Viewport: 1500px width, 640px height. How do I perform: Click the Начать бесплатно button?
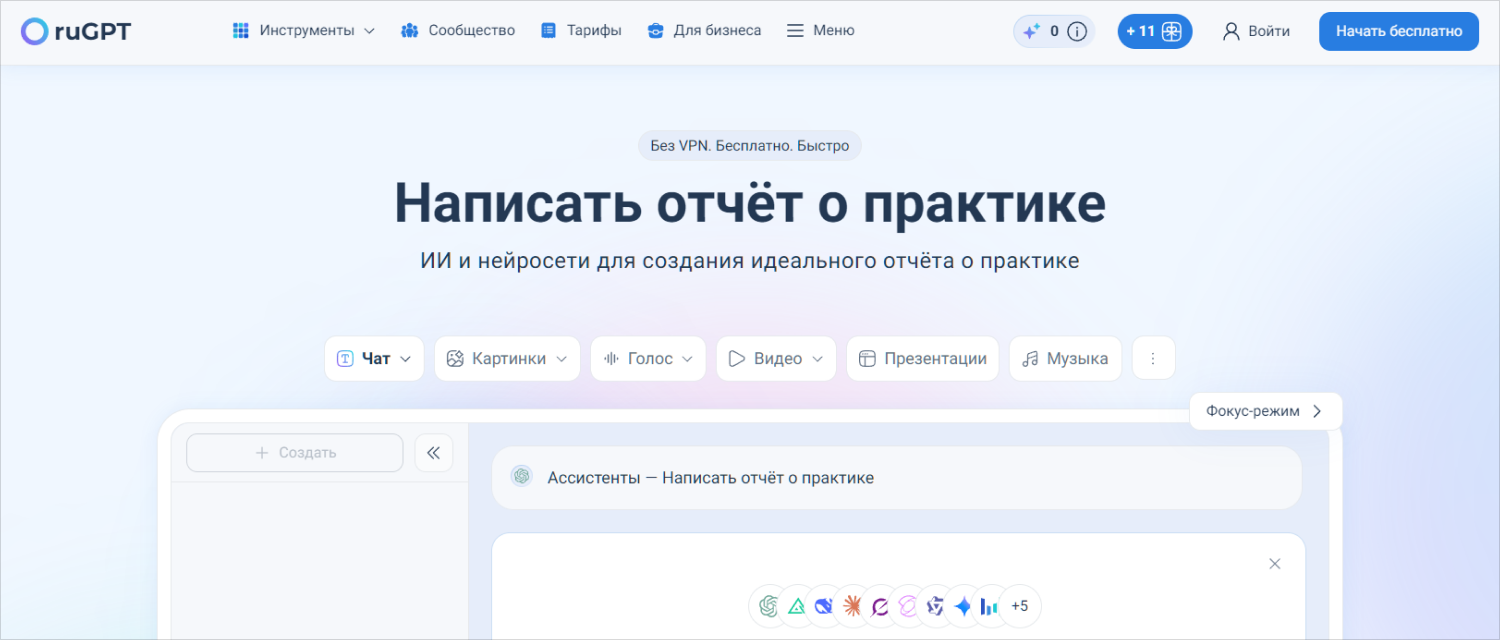tap(1398, 31)
